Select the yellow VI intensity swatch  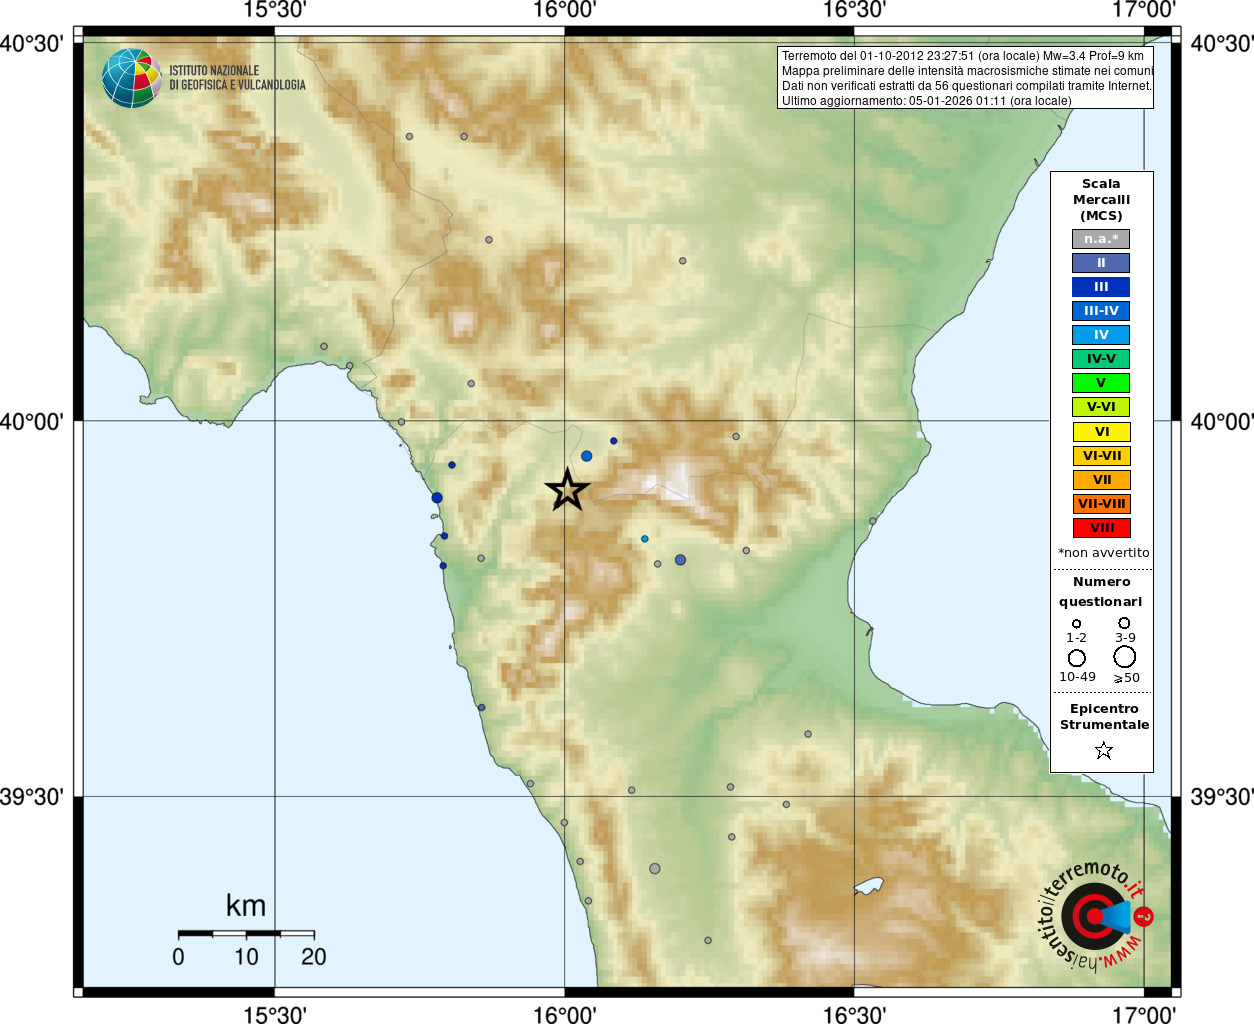pyautogui.click(x=1101, y=432)
